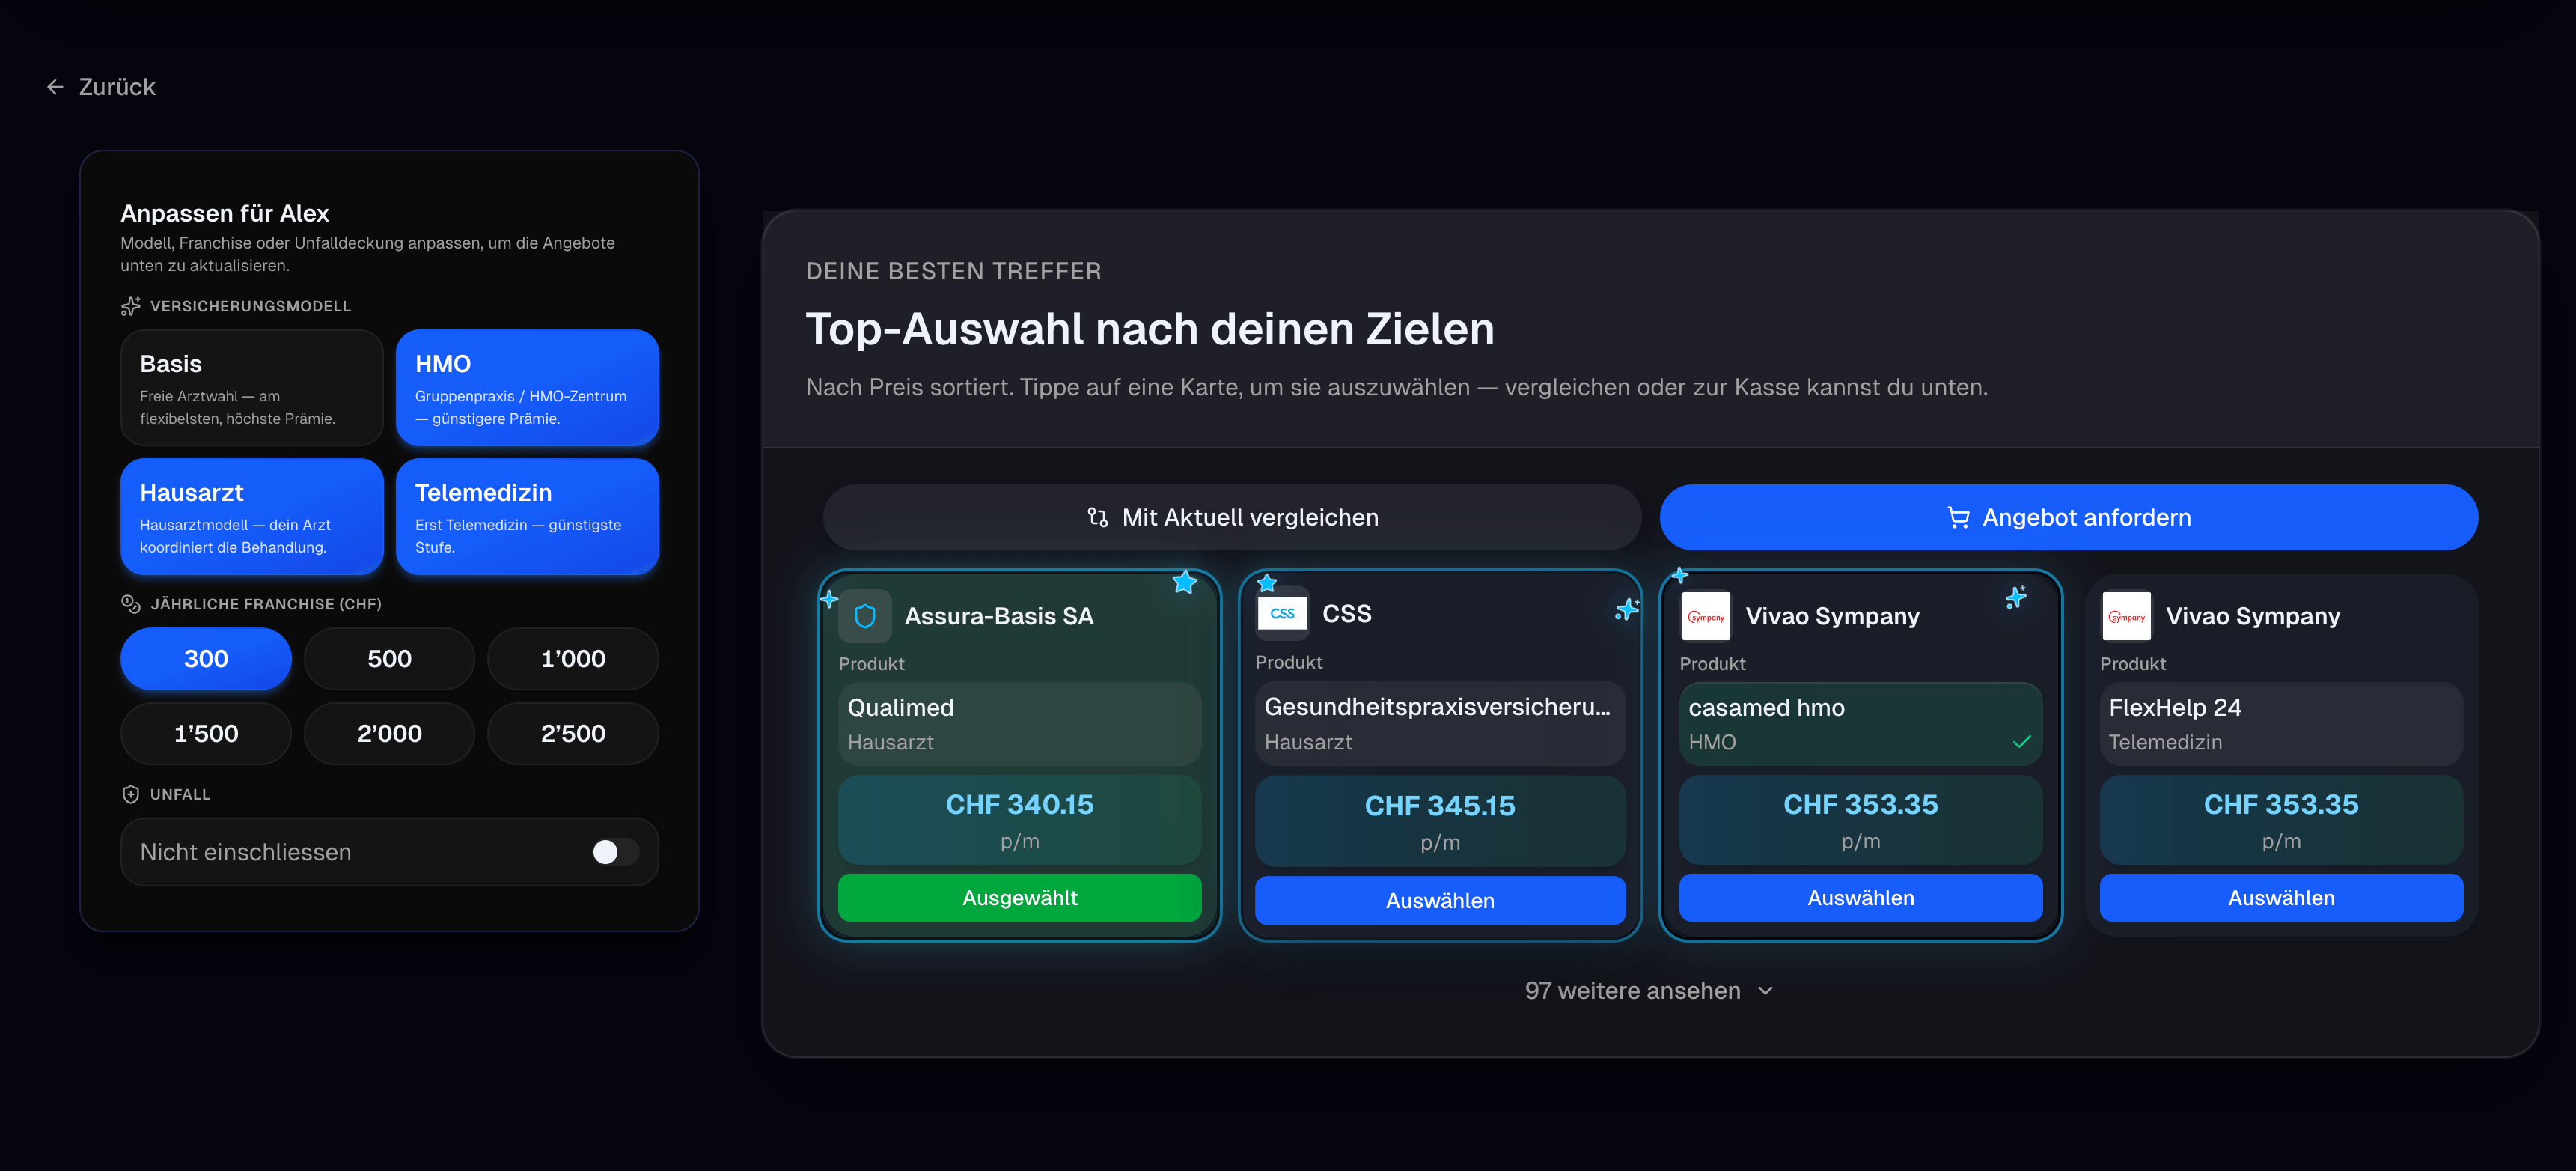Viewport: 2576px width, 1171px height.
Task: Select the Basis insurance model
Action: click(x=252, y=388)
